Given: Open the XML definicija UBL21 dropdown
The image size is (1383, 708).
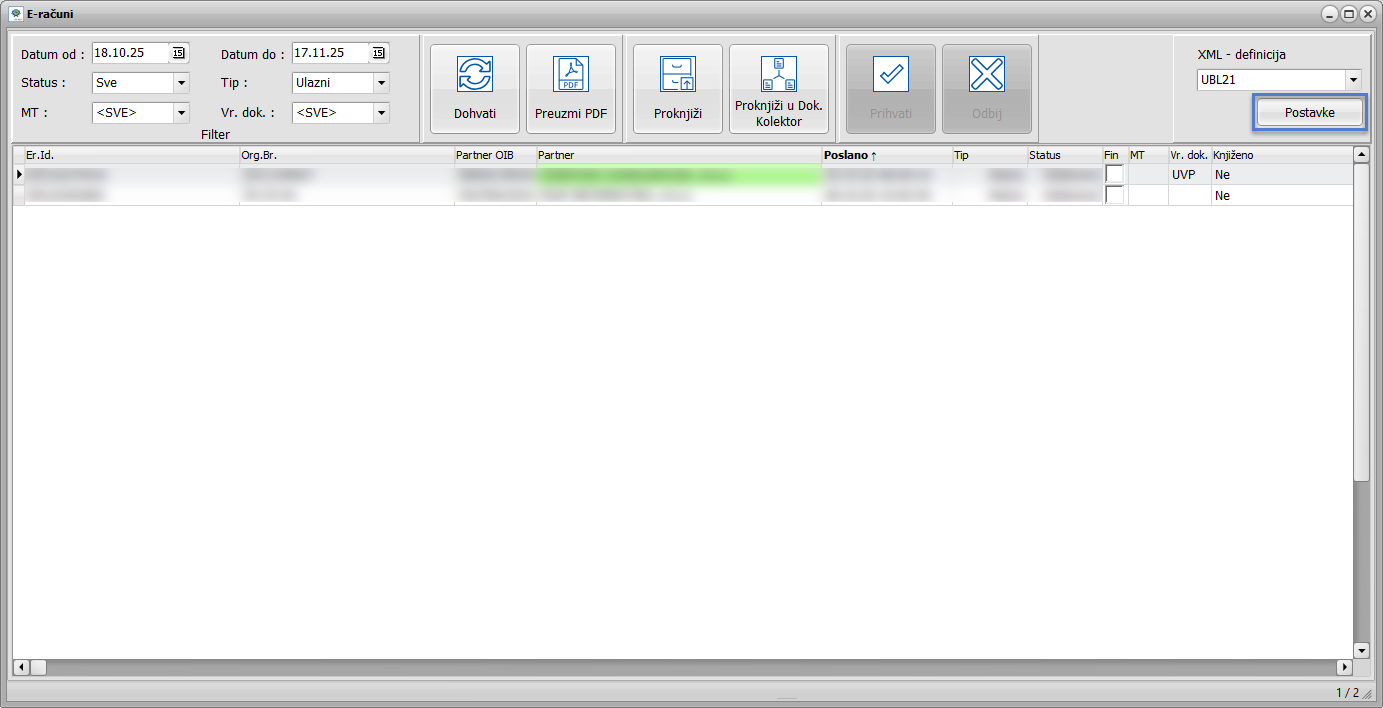Looking at the screenshot, I should tap(1353, 80).
